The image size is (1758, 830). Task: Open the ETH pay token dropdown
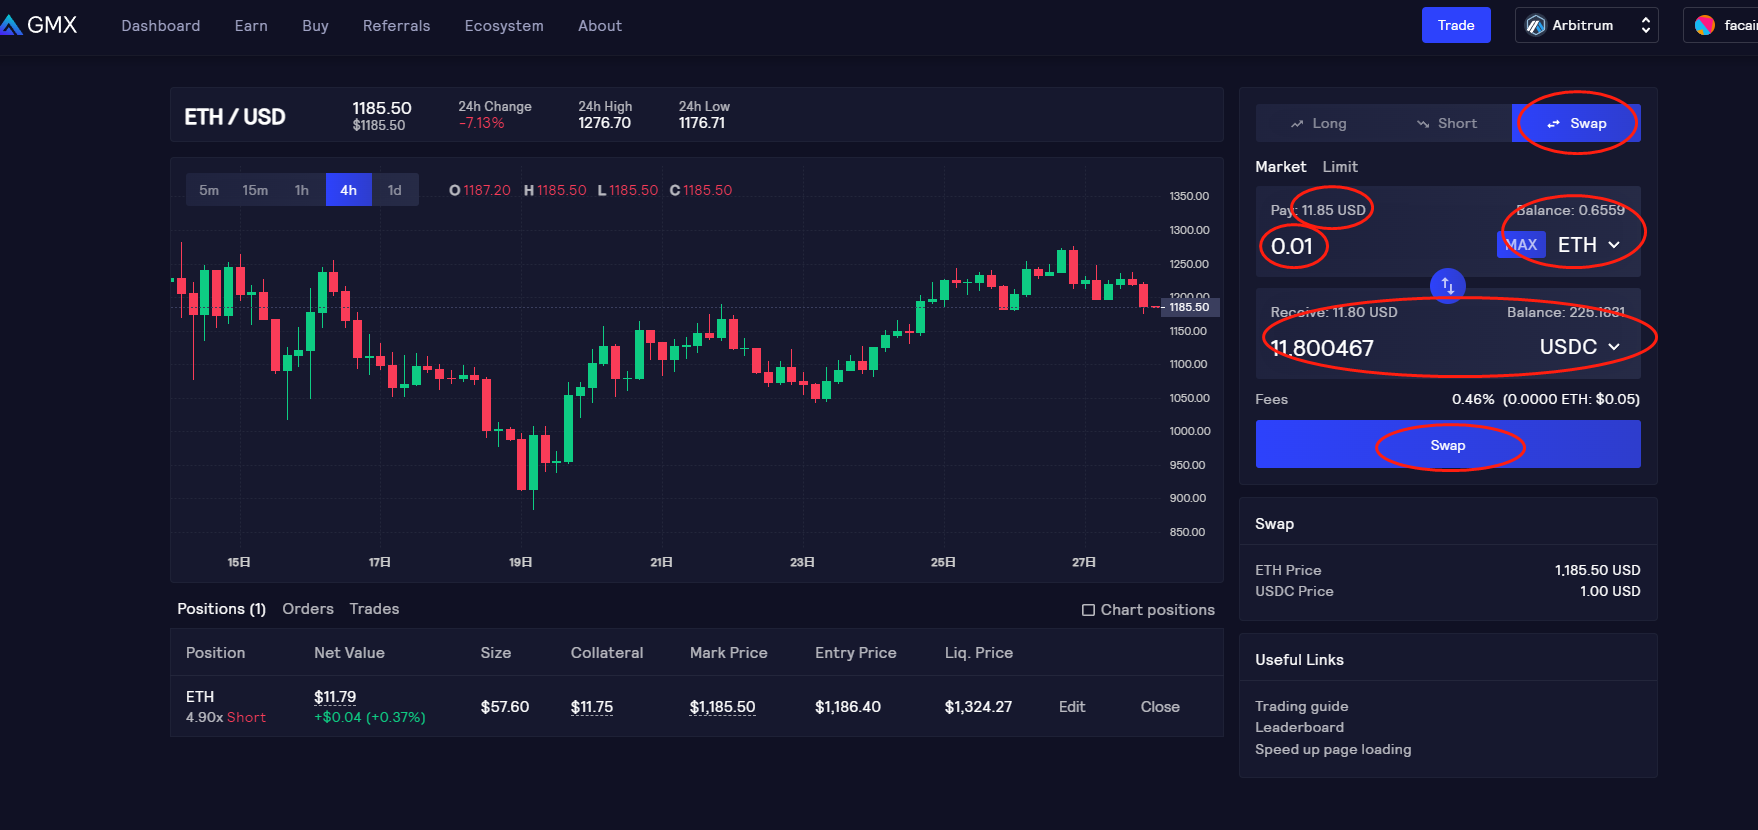click(x=1589, y=245)
